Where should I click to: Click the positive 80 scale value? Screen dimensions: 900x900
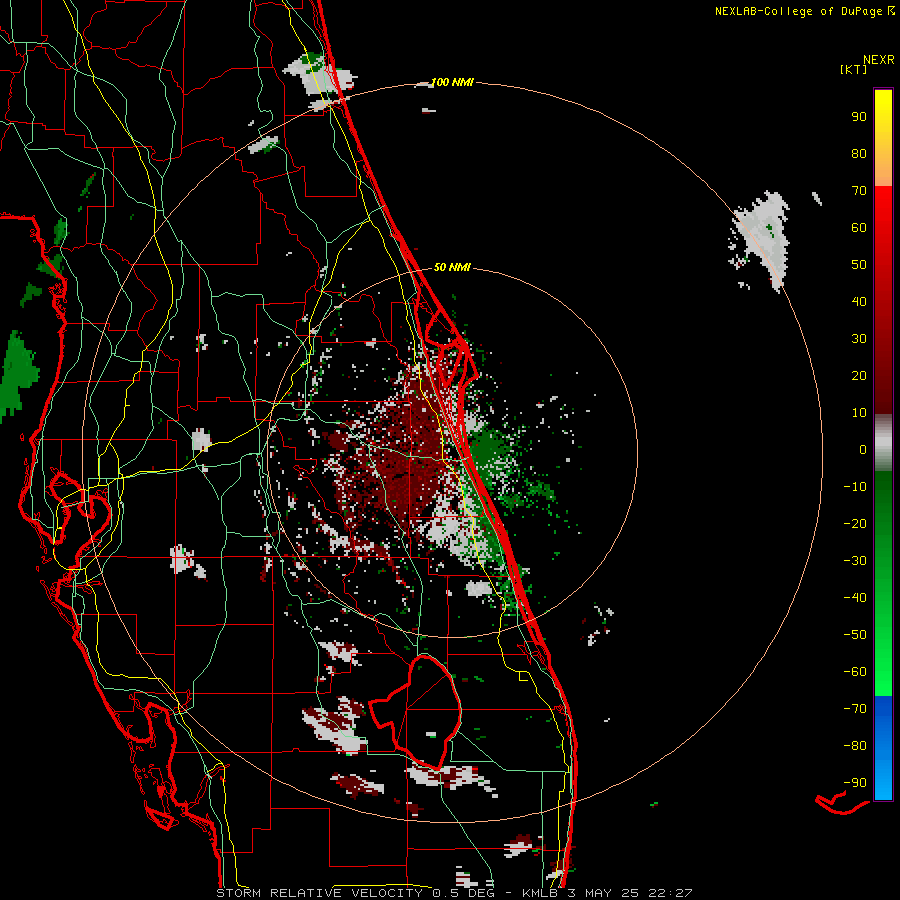coord(859,153)
